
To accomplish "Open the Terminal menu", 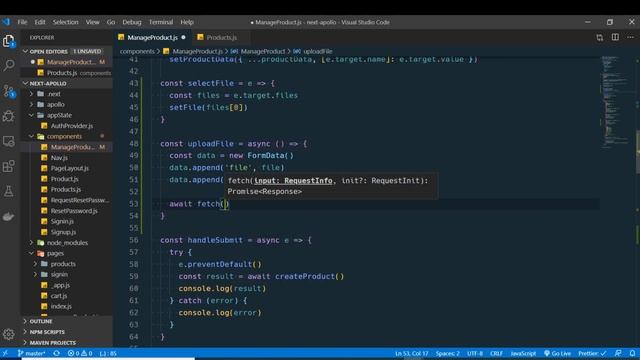I will (x=161, y=22).
